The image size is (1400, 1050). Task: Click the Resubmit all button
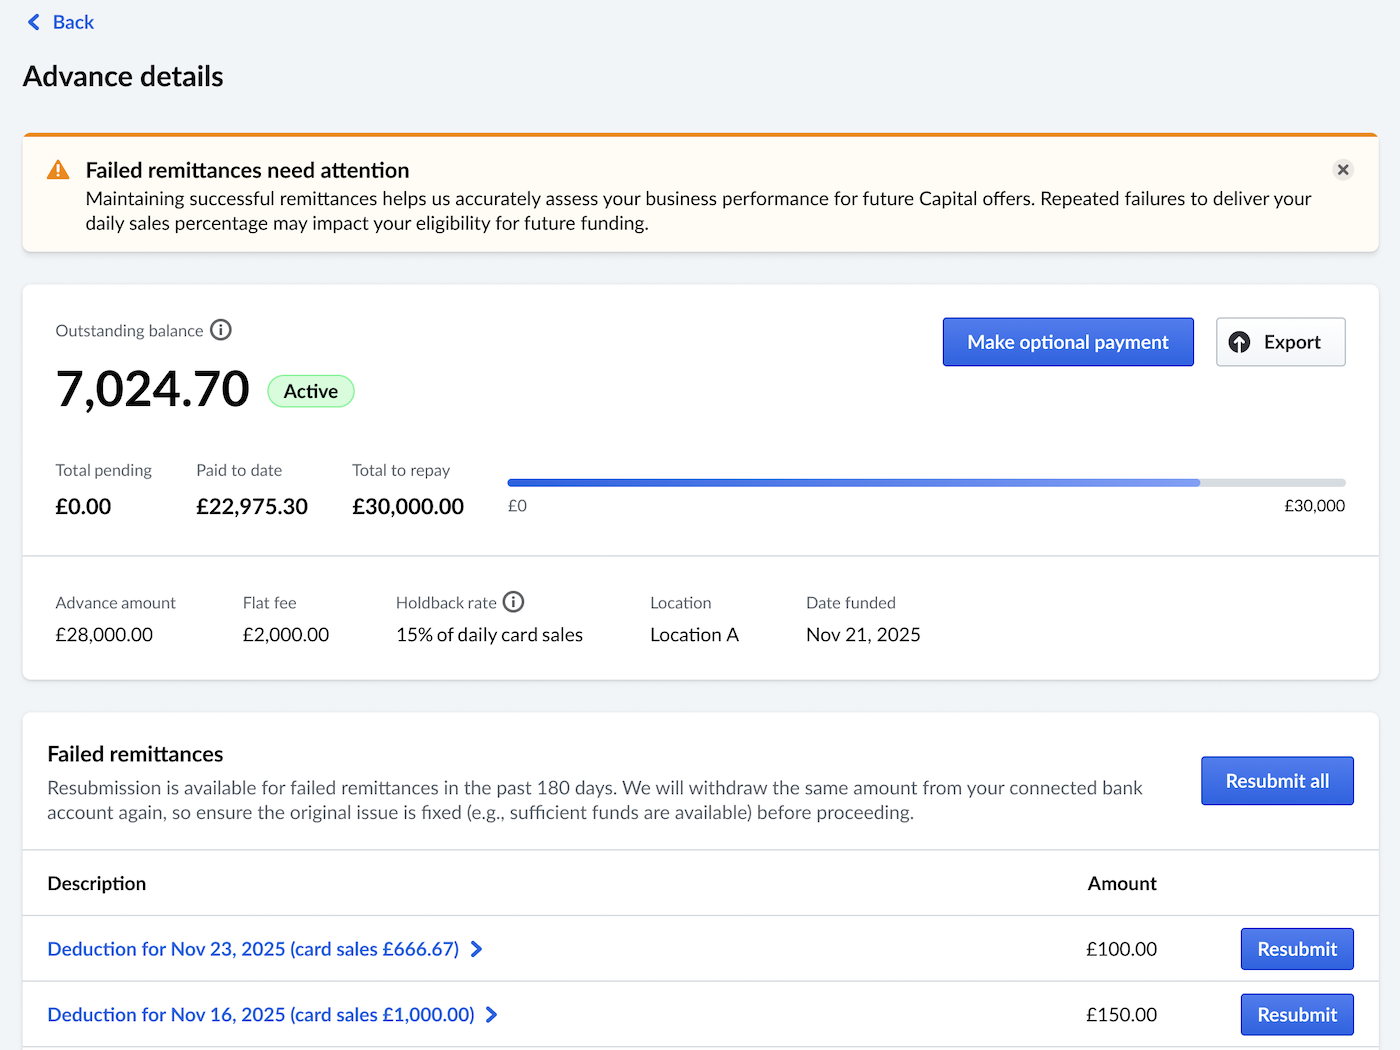(1277, 781)
